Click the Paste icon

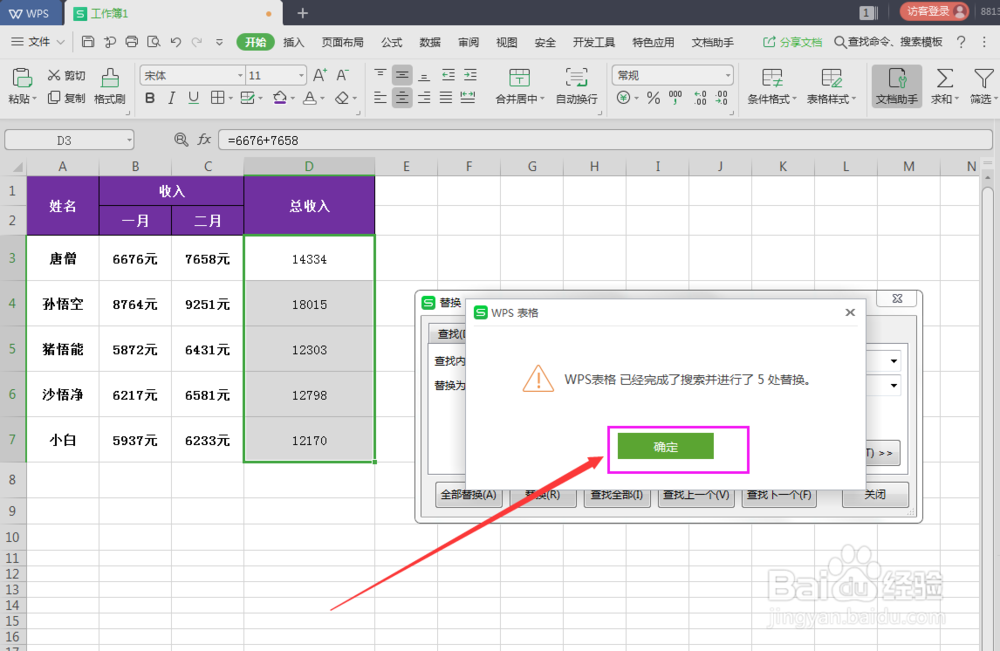[22, 78]
